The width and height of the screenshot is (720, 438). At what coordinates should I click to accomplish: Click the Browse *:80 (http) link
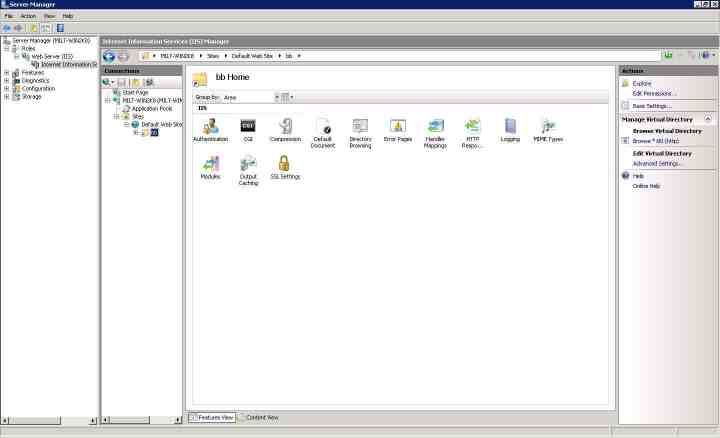pos(656,141)
